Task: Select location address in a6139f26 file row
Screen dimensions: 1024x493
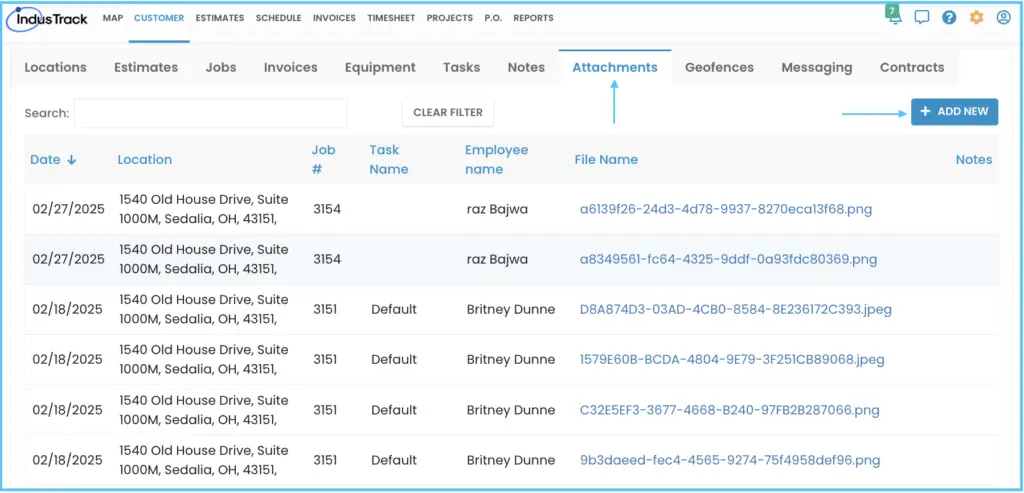Action: [204, 209]
